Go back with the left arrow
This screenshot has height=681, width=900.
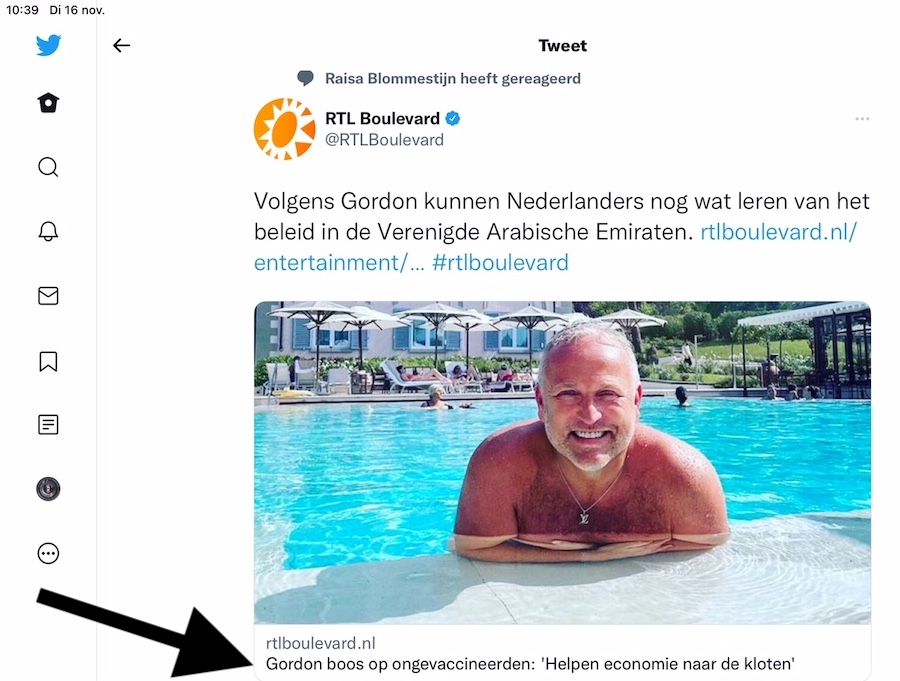(x=121, y=45)
